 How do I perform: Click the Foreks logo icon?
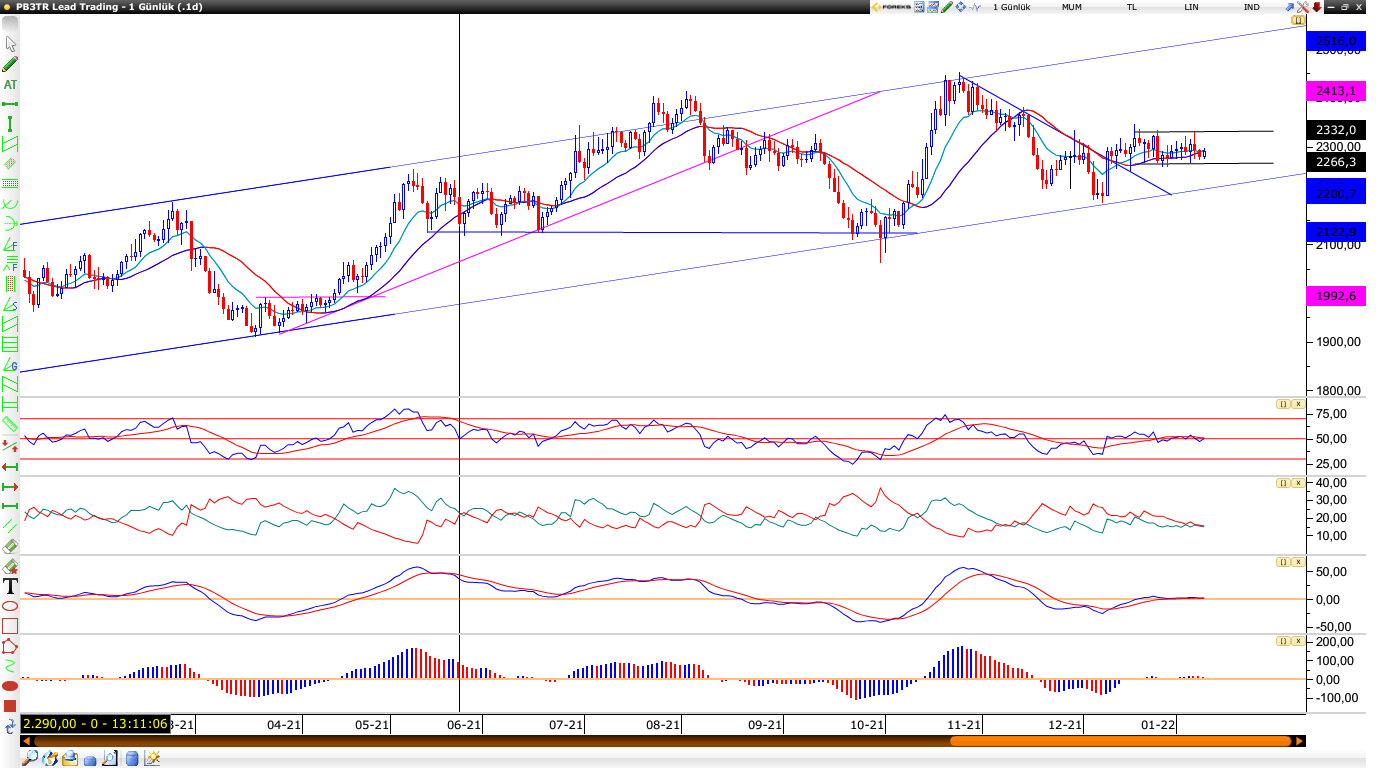[x=891, y=7]
